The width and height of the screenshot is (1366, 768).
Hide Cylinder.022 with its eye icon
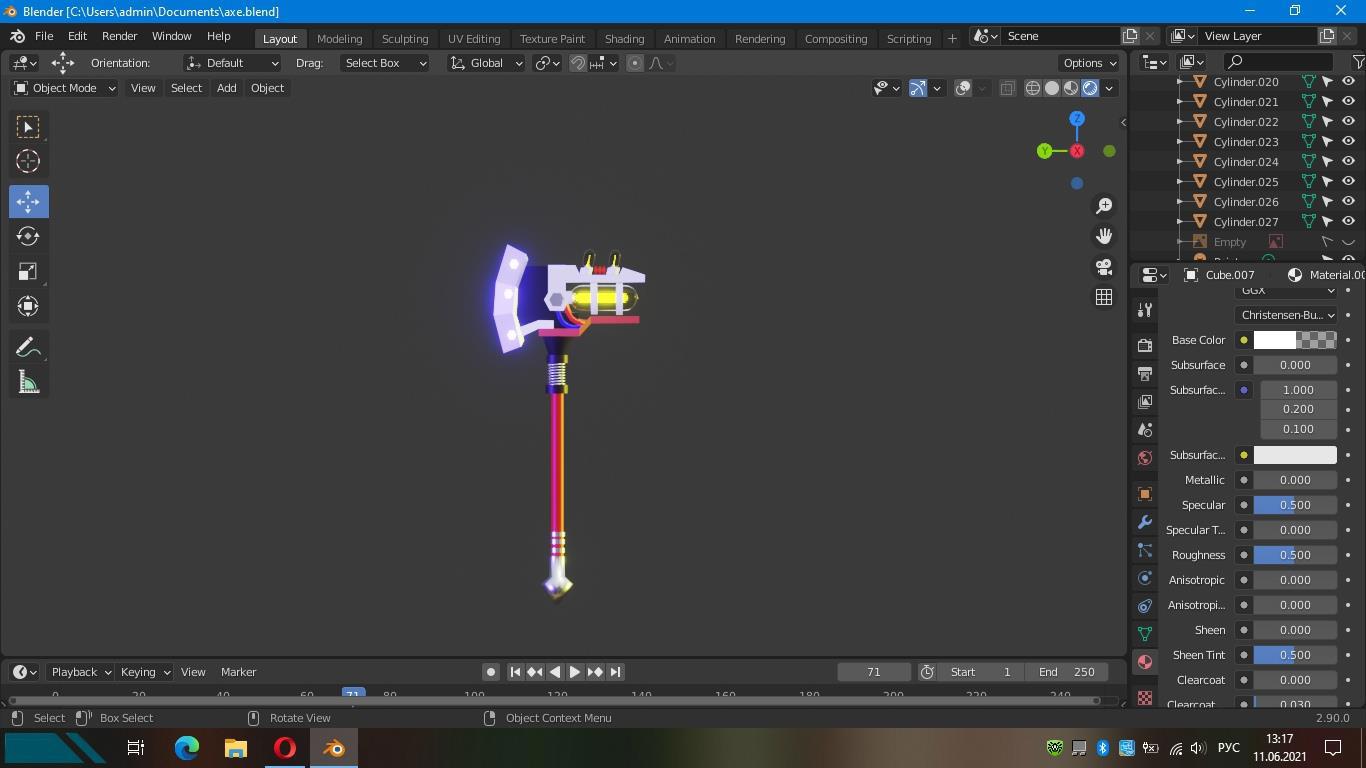1348,121
